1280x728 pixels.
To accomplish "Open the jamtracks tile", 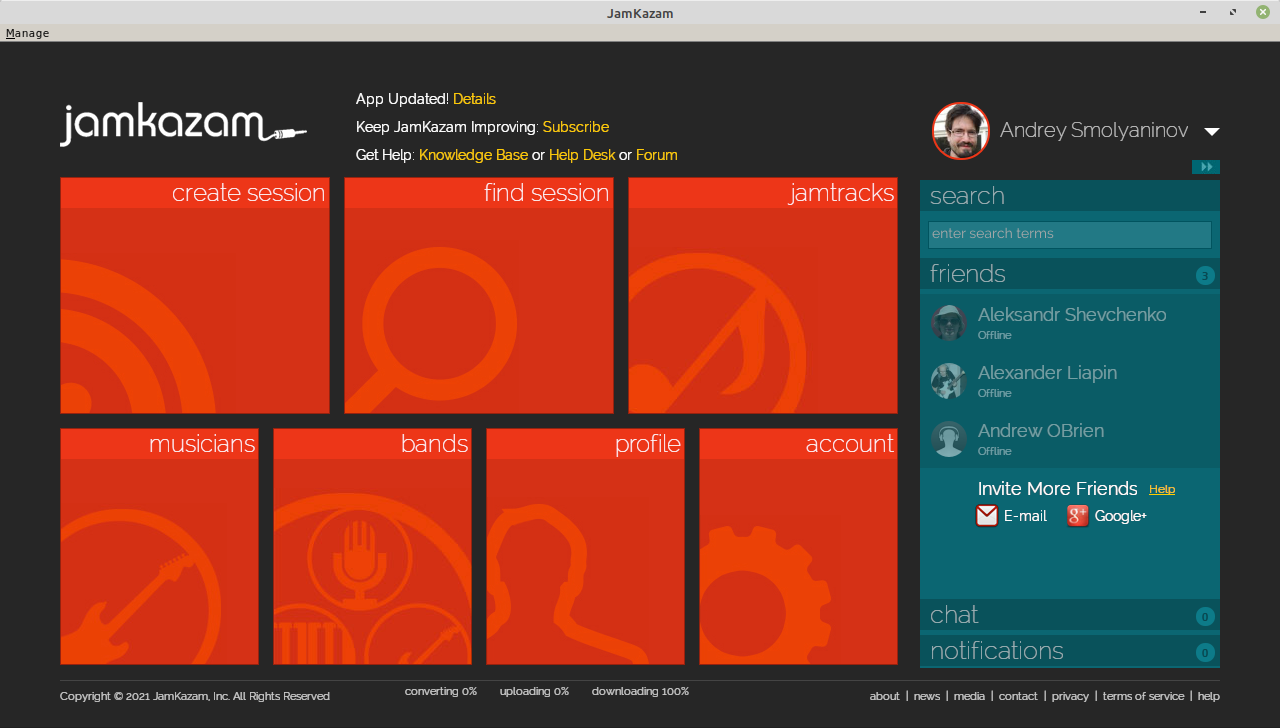I will click(x=763, y=295).
